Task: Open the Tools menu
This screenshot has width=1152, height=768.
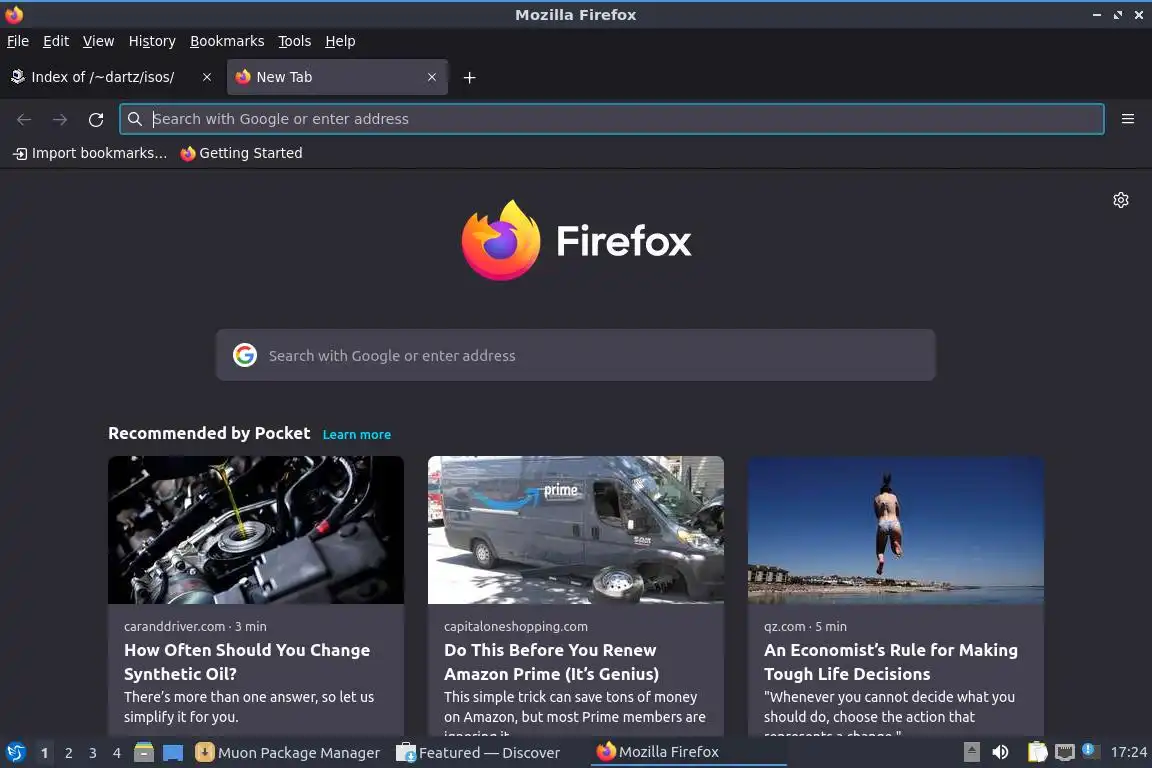Action: 295,41
